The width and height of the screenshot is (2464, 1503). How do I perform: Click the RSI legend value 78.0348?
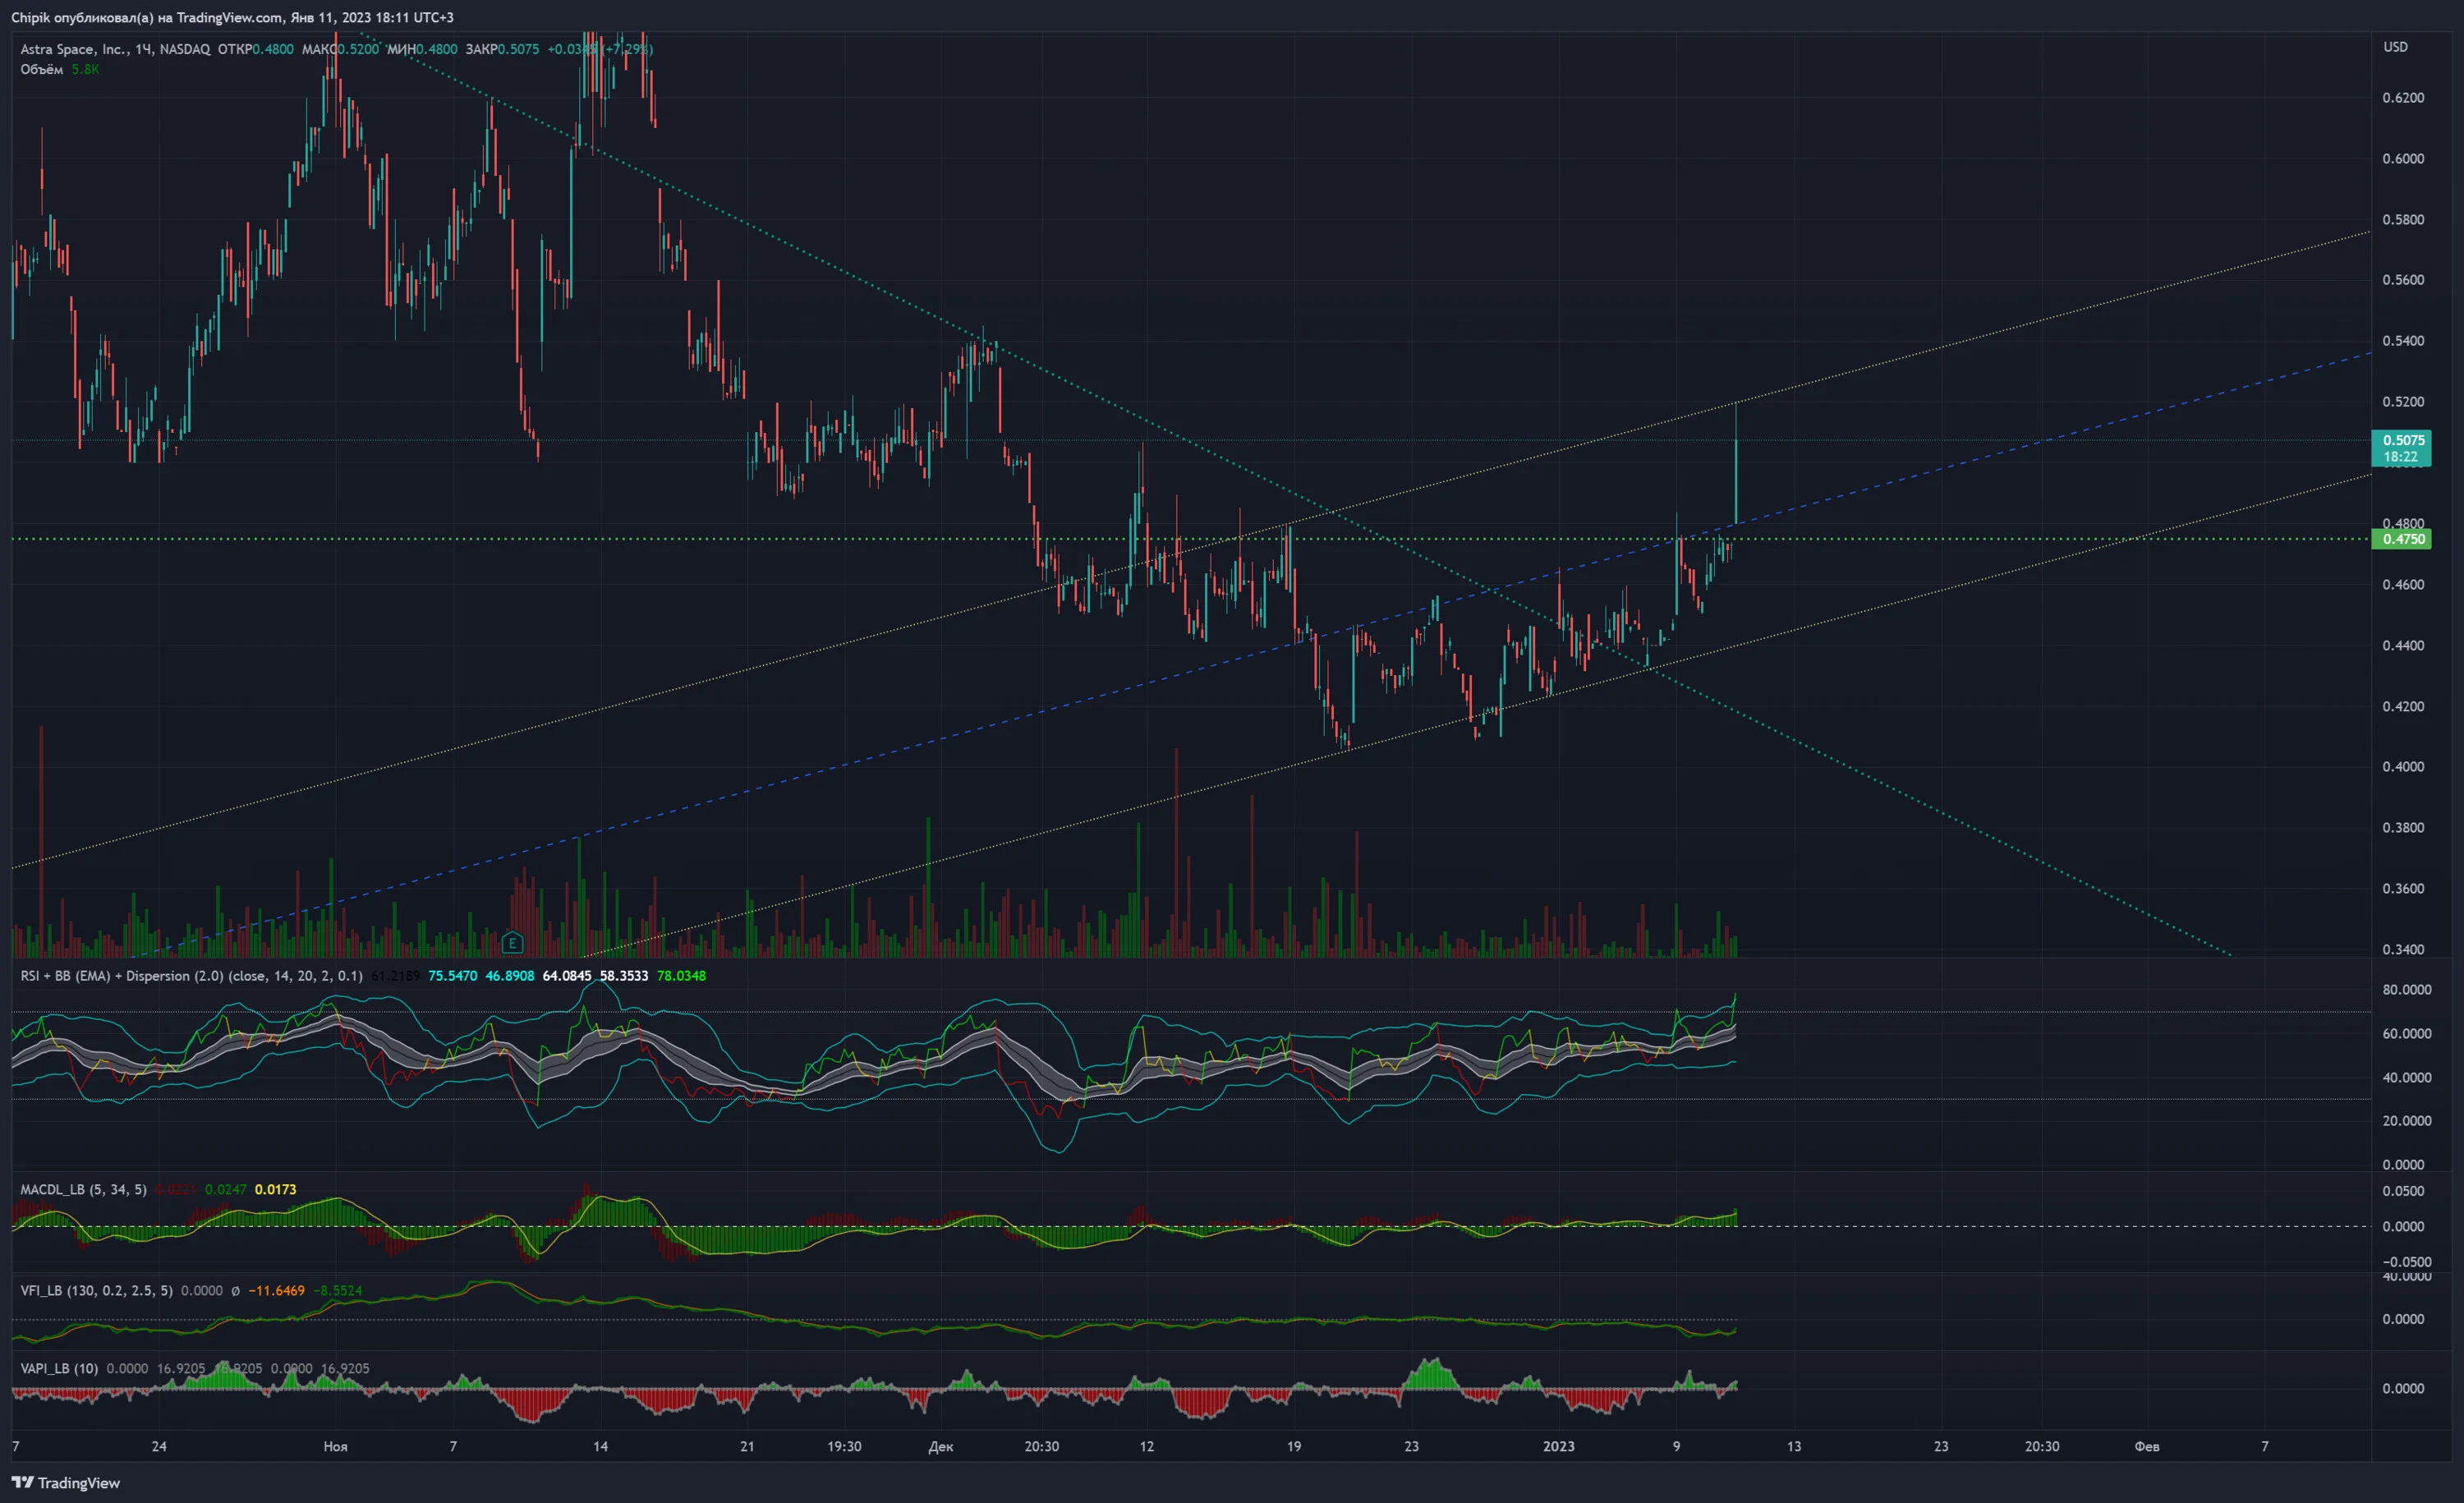pyautogui.click(x=681, y=976)
